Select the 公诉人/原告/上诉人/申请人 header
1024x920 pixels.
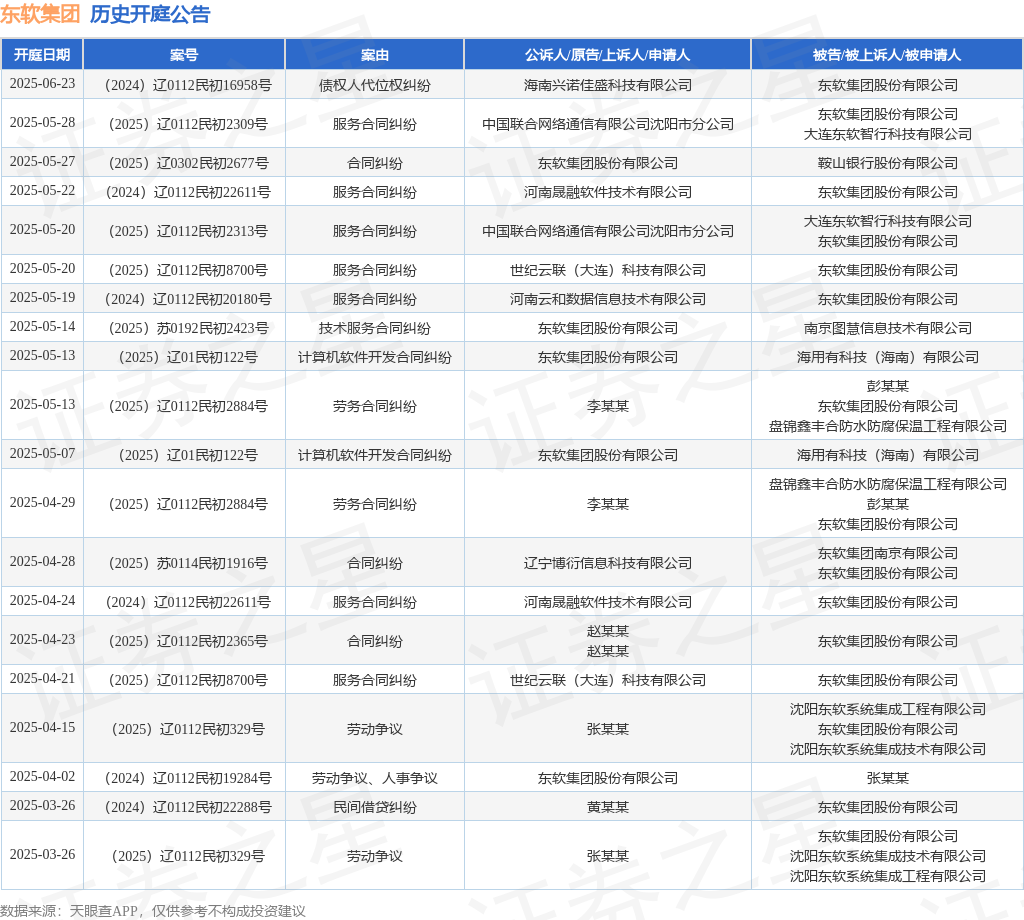coord(607,55)
